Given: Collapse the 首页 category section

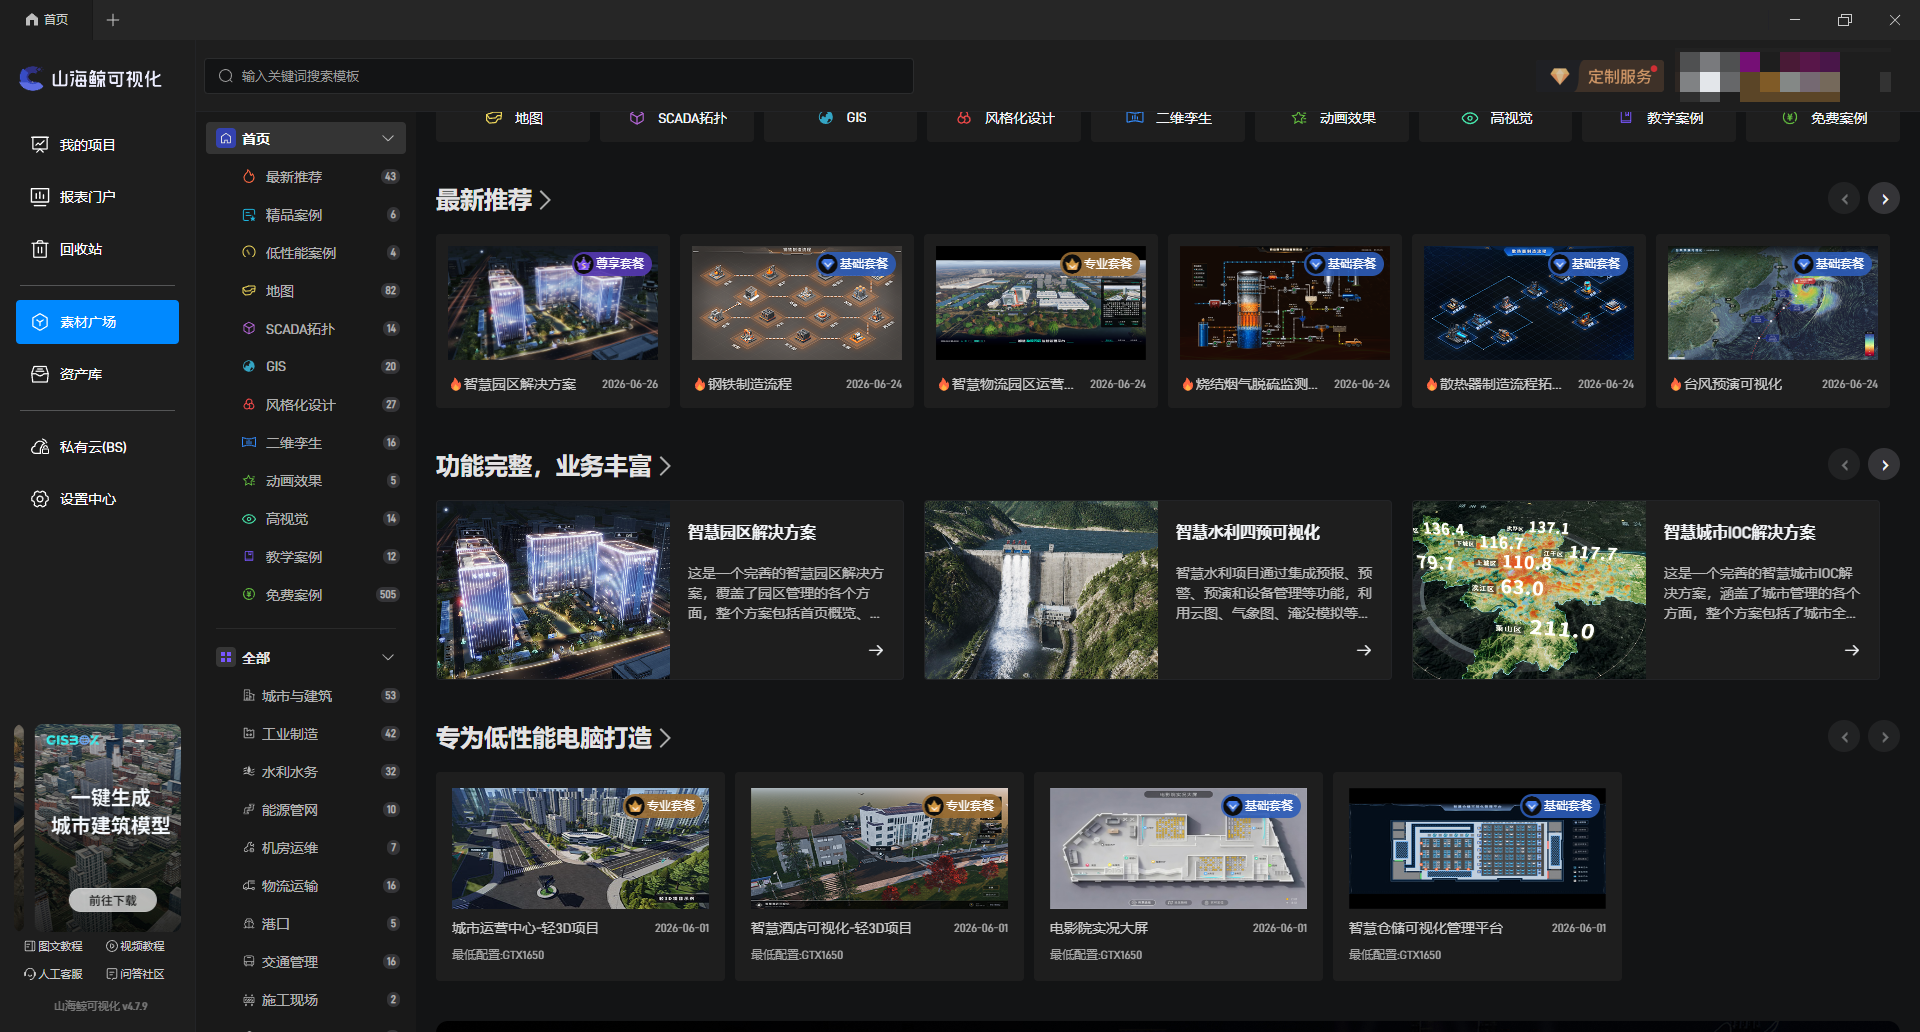Looking at the screenshot, I should tap(388, 139).
